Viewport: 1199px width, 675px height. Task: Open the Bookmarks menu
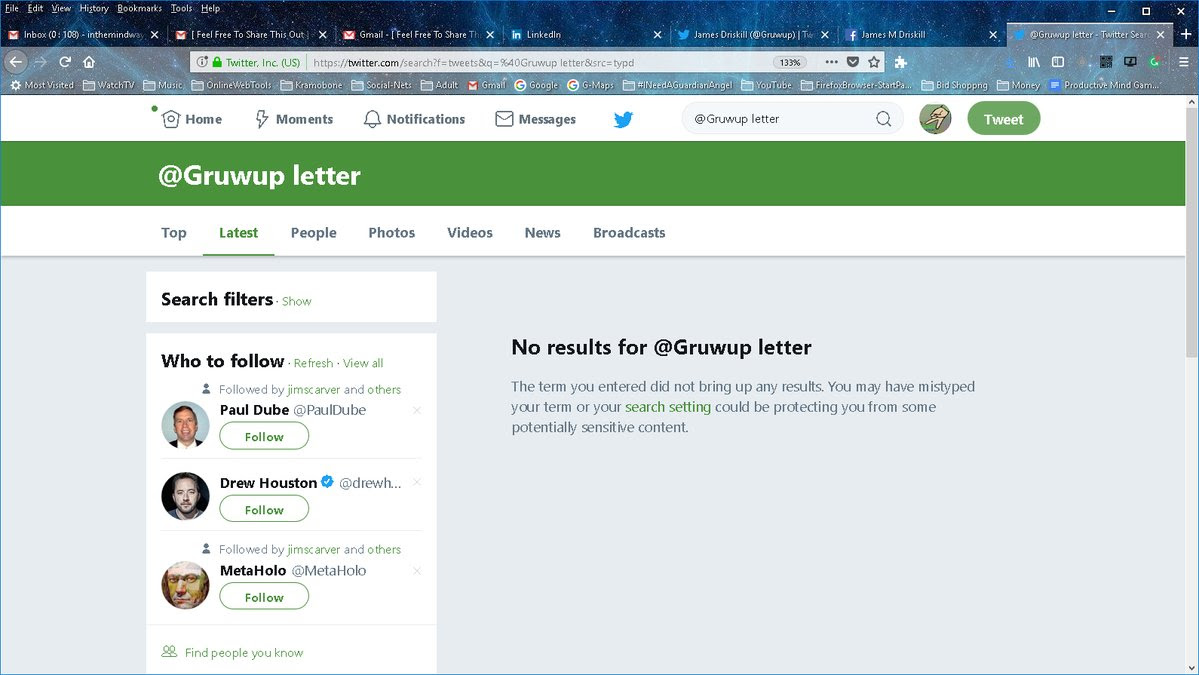(x=139, y=8)
